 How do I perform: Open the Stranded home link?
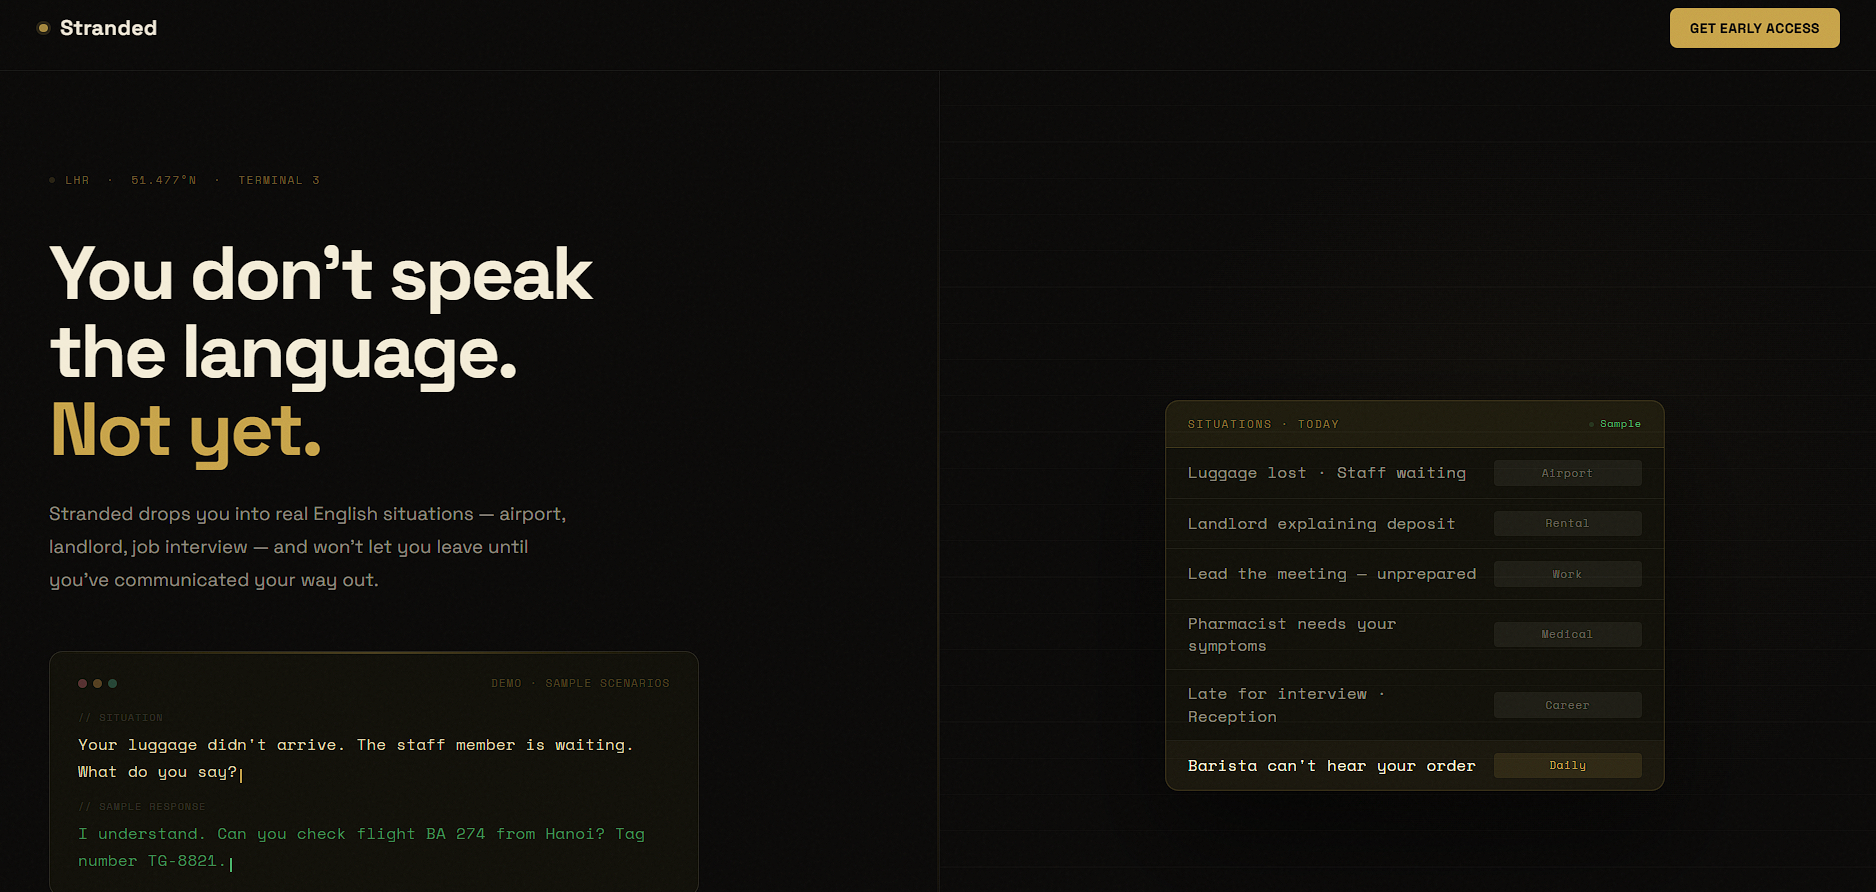click(97, 28)
